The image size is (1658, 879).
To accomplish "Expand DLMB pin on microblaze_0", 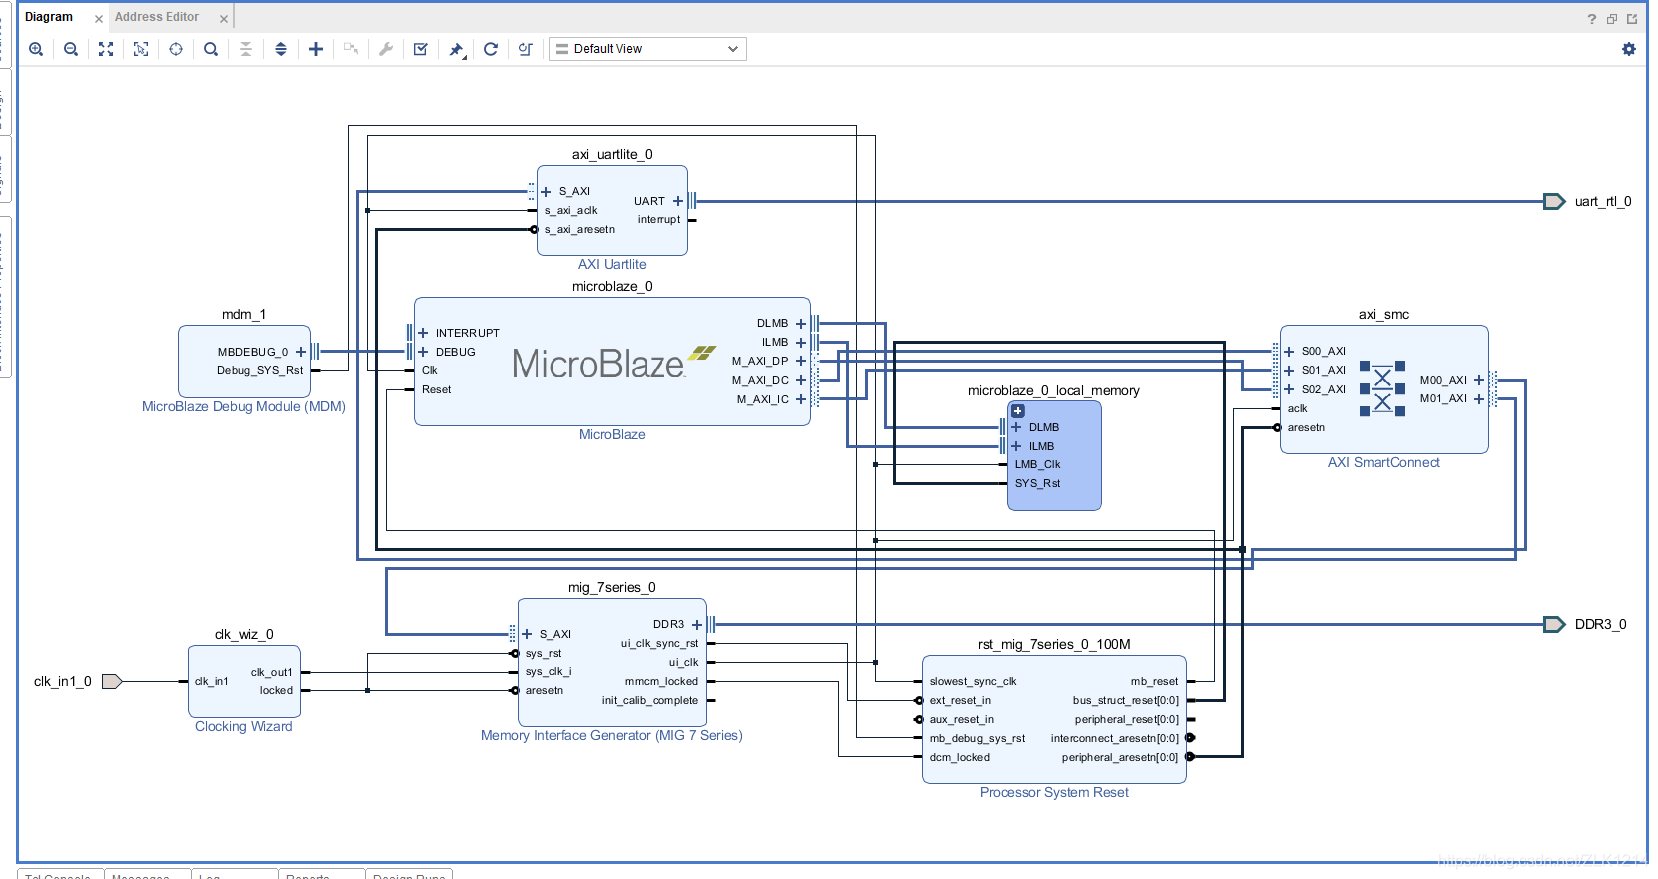I will (x=801, y=324).
